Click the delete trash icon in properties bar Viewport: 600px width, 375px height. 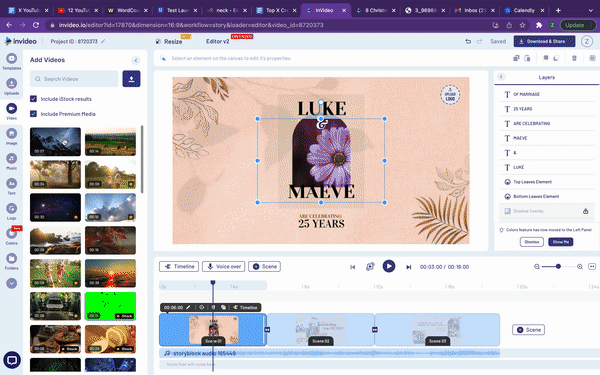tap(574, 58)
